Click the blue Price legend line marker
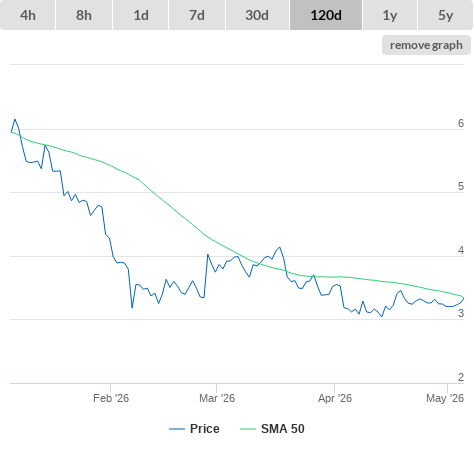The image size is (474, 455). [x=177, y=429]
